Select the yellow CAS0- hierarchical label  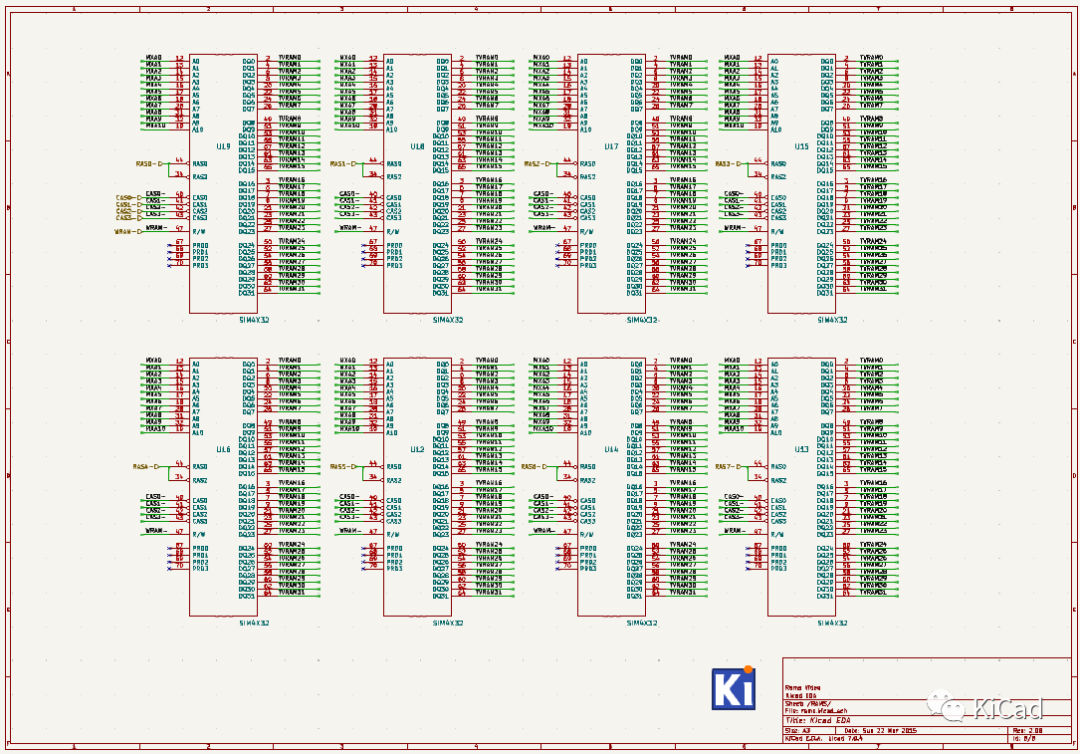128,198
